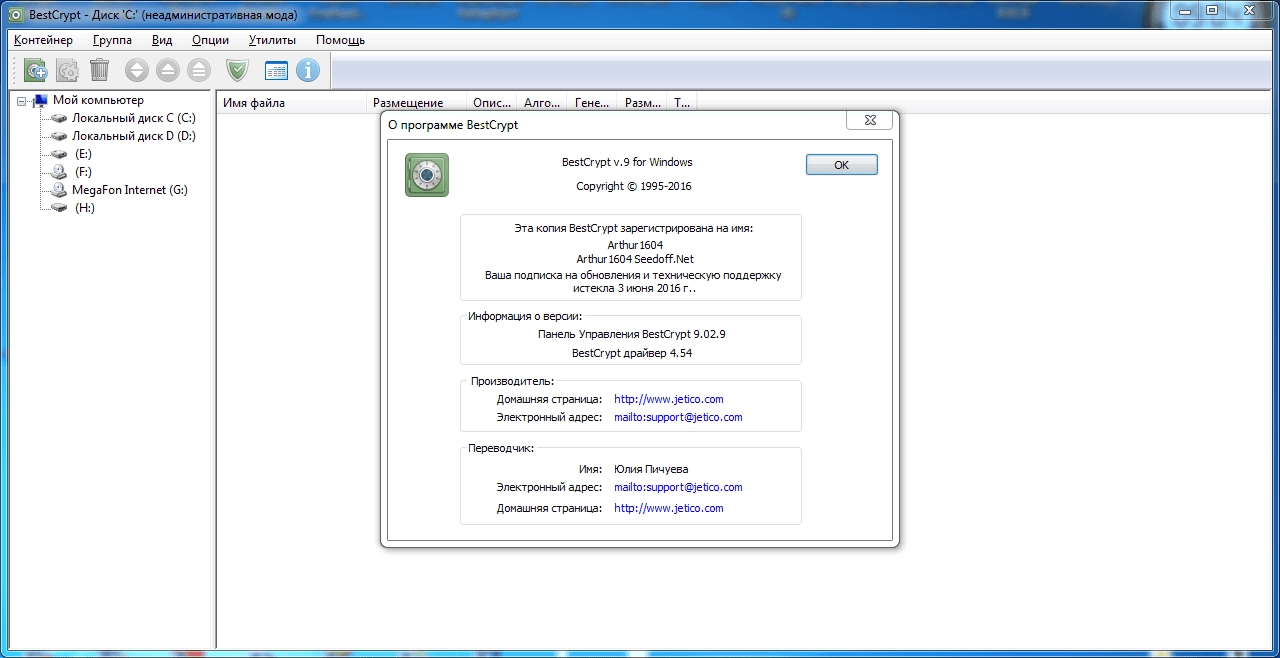Select the (F:) drive label
Screen dimensions: 1280x658
pyautogui.click(x=83, y=172)
